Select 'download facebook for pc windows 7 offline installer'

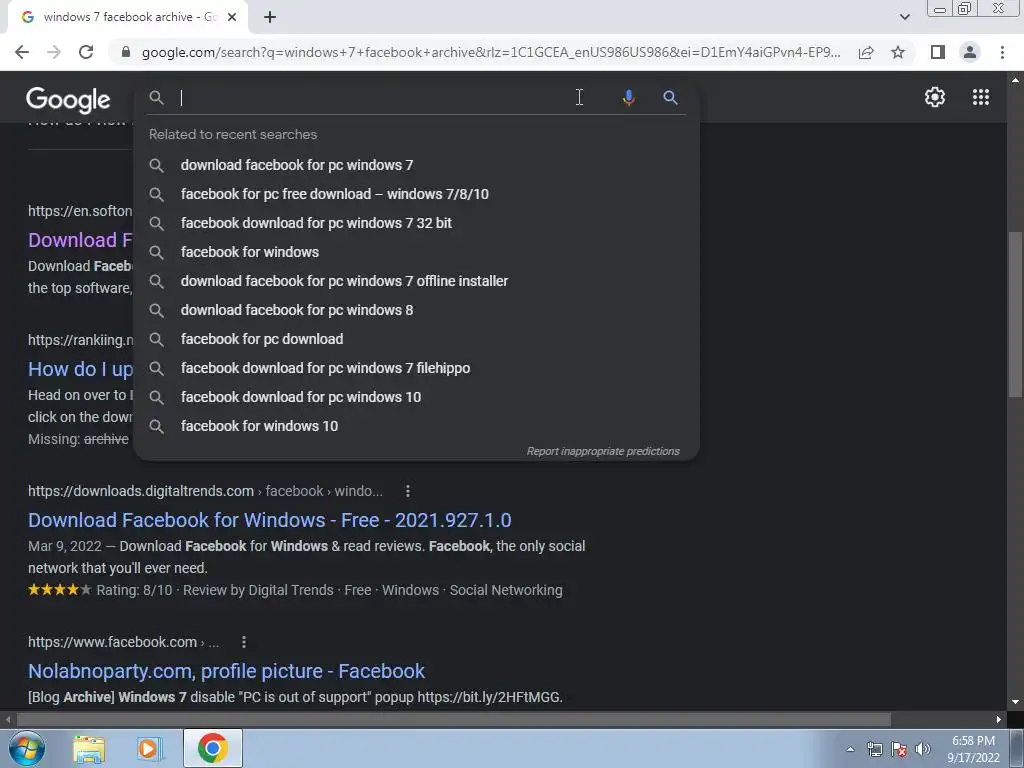(x=416, y=281)
